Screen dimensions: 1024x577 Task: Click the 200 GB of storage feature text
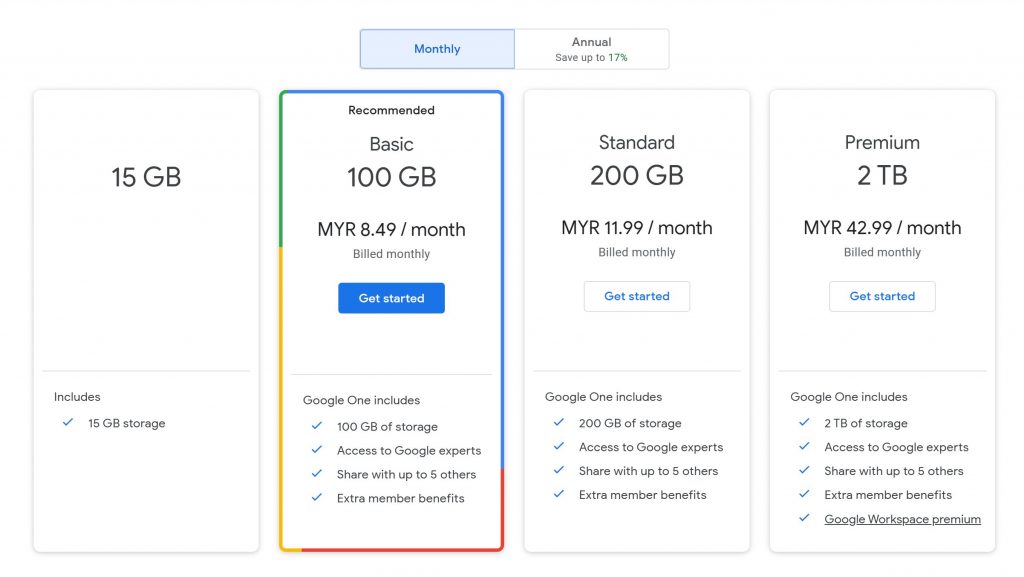tap(630, 423)
